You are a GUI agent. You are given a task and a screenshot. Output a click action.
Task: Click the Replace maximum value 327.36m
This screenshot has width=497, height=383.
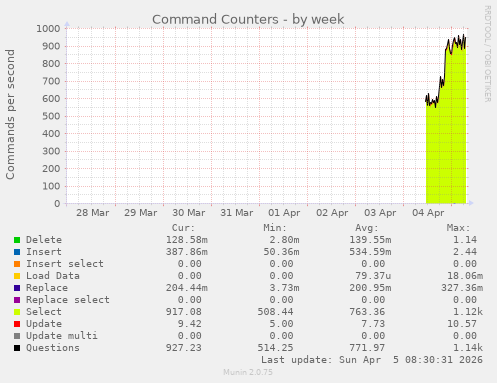(x=462, y=288)
